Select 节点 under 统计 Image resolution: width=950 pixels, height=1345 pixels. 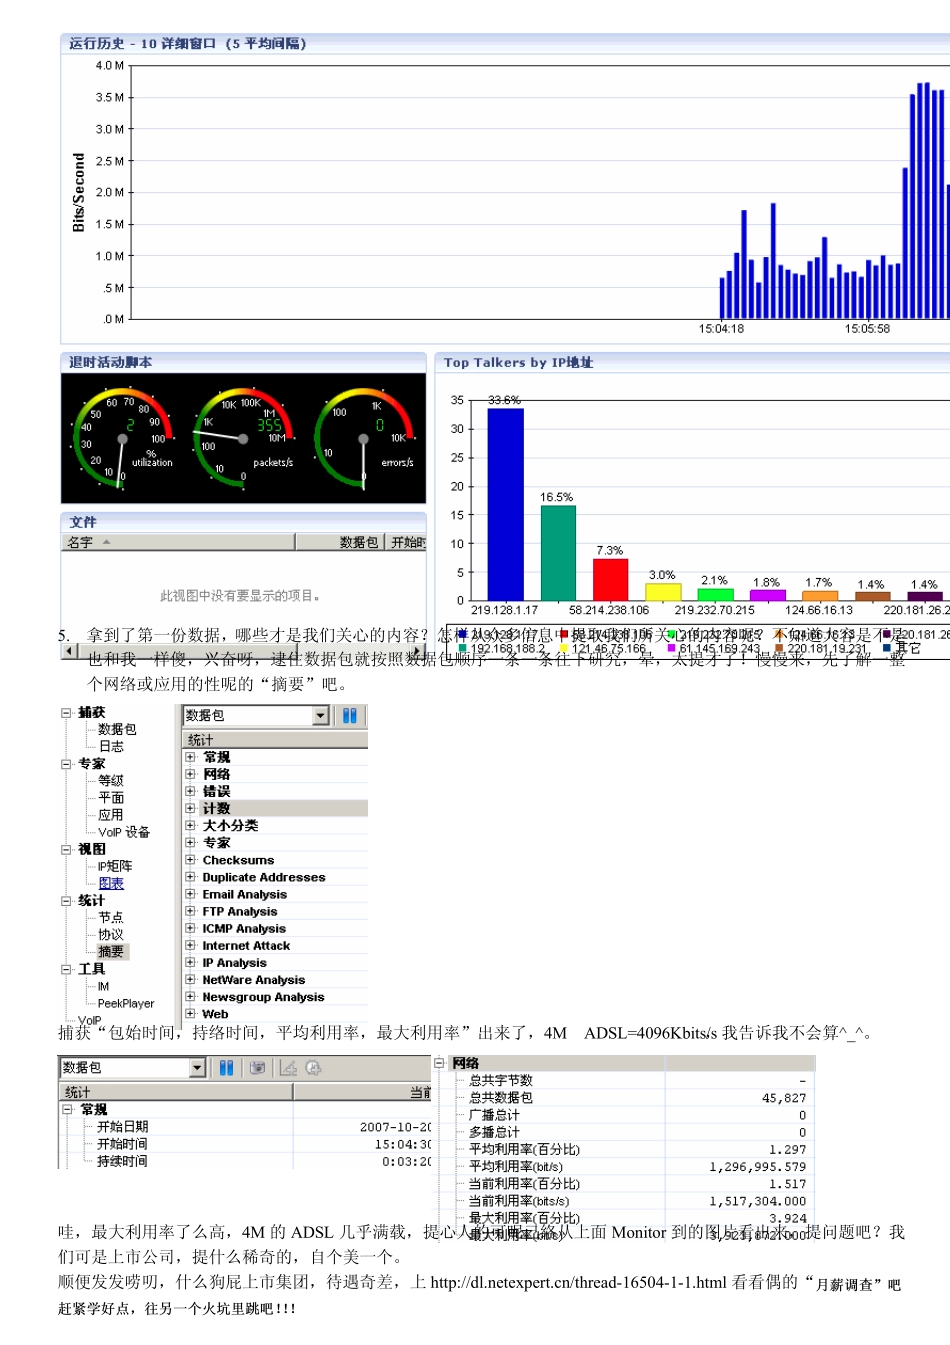(x=111, y=917)
